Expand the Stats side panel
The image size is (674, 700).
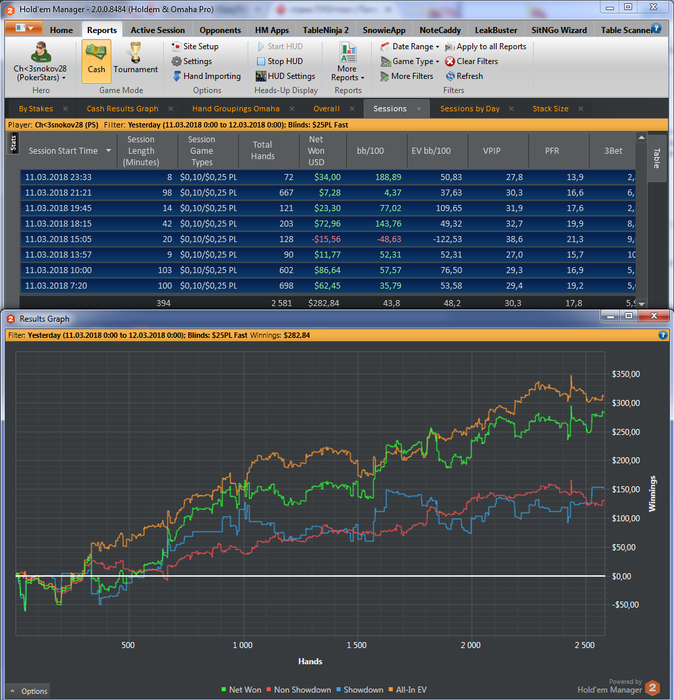(x=13, y=143)
